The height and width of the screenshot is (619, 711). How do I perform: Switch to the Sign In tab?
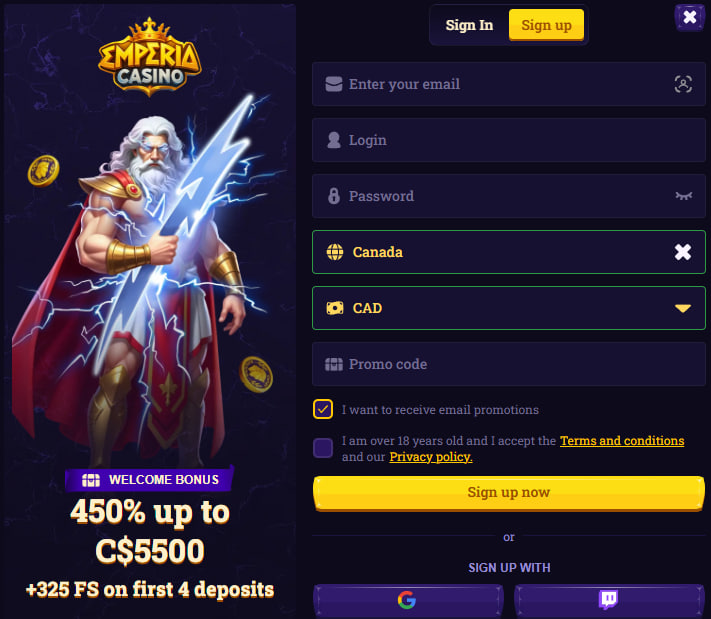[x=469, y=25]
